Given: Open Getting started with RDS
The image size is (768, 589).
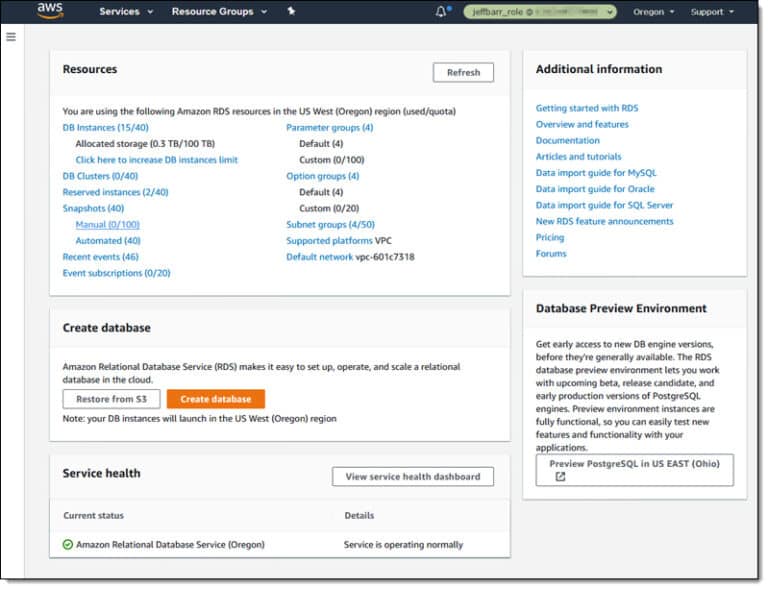Looking at the screenshot, I should coord(587,108).
